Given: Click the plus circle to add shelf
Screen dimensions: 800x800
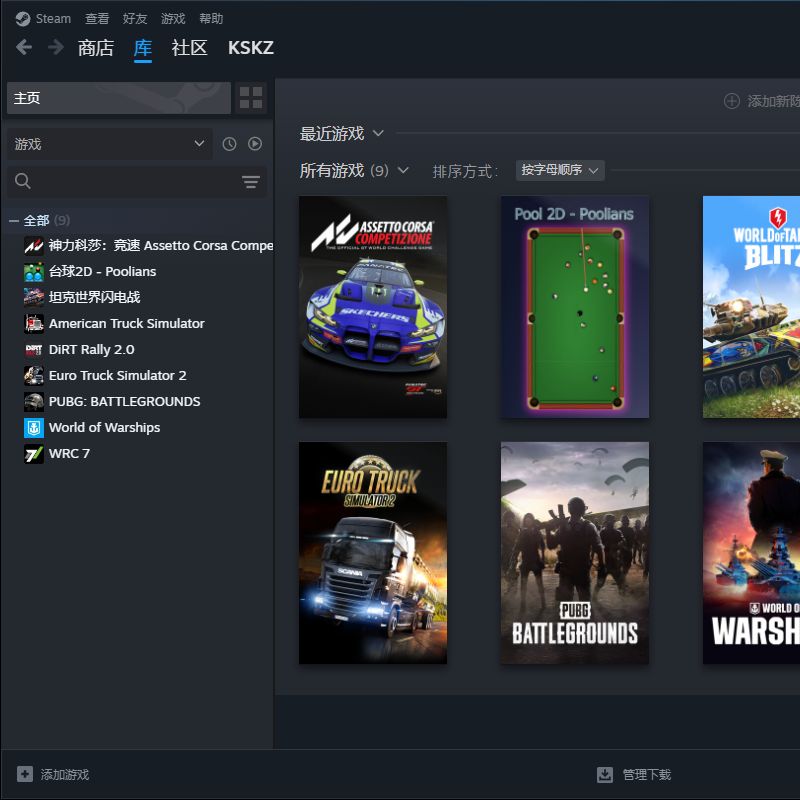Looking at the screenshot, I should (732, 101).
